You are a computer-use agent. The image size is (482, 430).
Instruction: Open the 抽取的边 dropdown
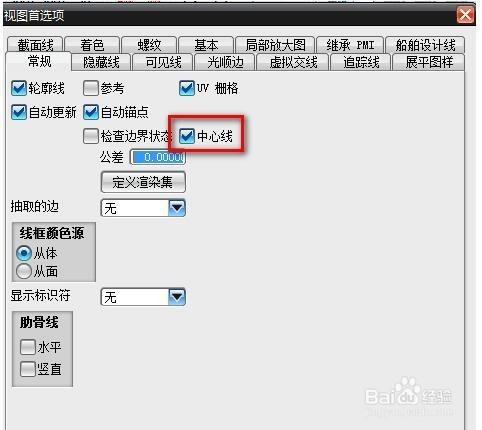point(143,208)
